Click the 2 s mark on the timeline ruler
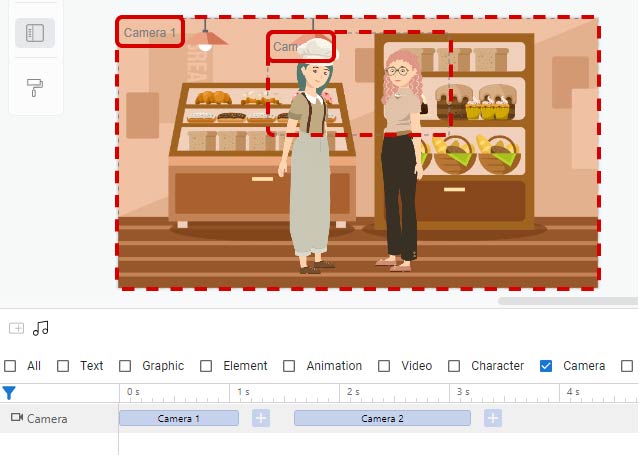The height and width of the screenshot is (455, 639). tap(353, 392)
